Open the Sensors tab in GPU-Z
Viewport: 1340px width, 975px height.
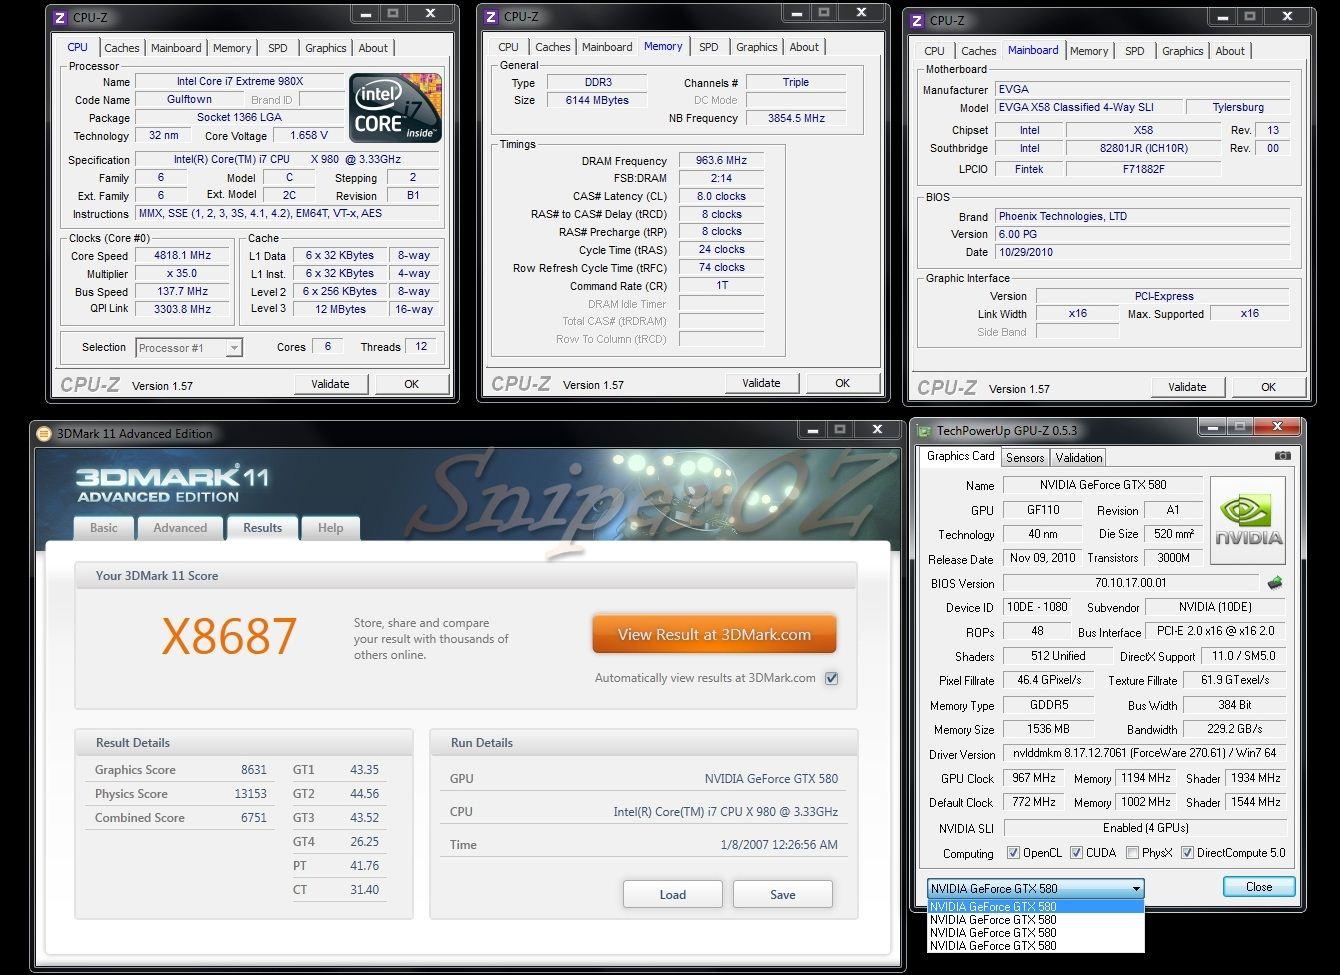click(x=1025, y=457)
